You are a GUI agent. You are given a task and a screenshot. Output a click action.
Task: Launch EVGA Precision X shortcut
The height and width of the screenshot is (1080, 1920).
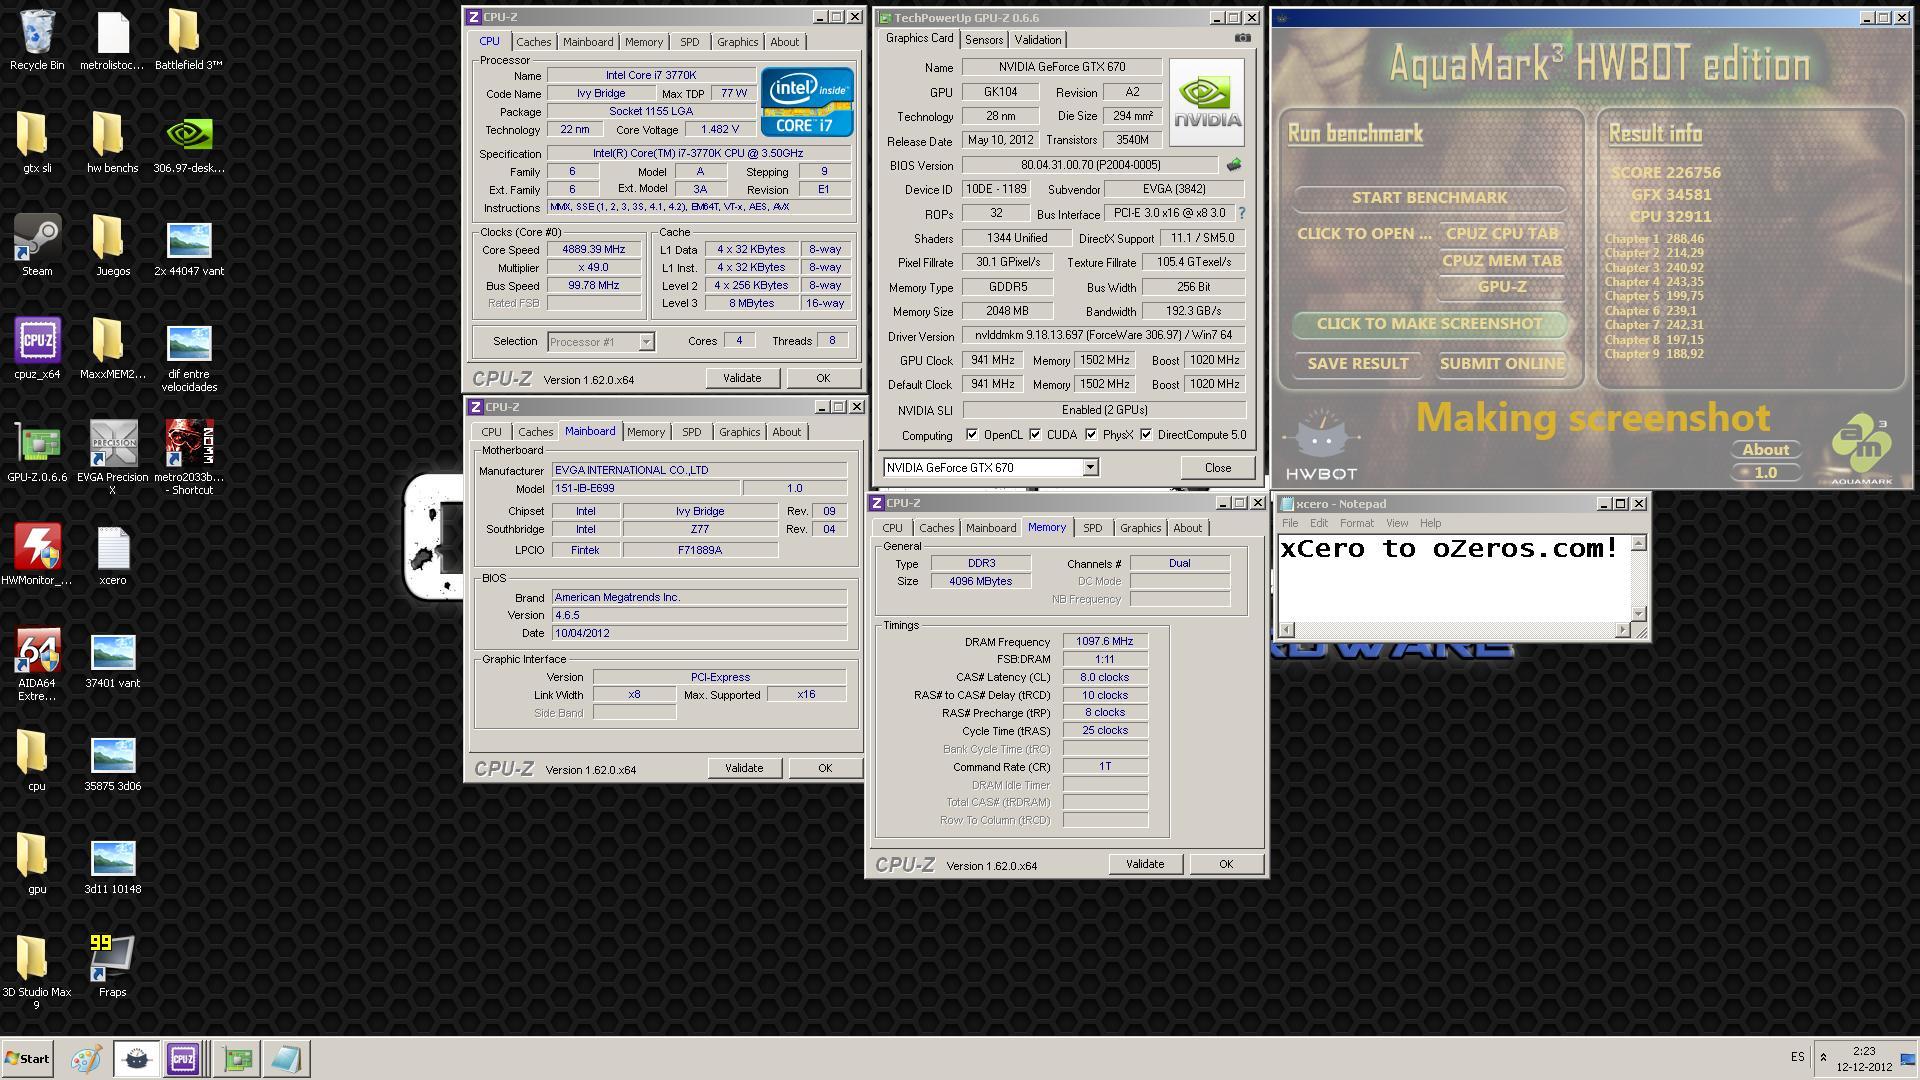point(112,457)
